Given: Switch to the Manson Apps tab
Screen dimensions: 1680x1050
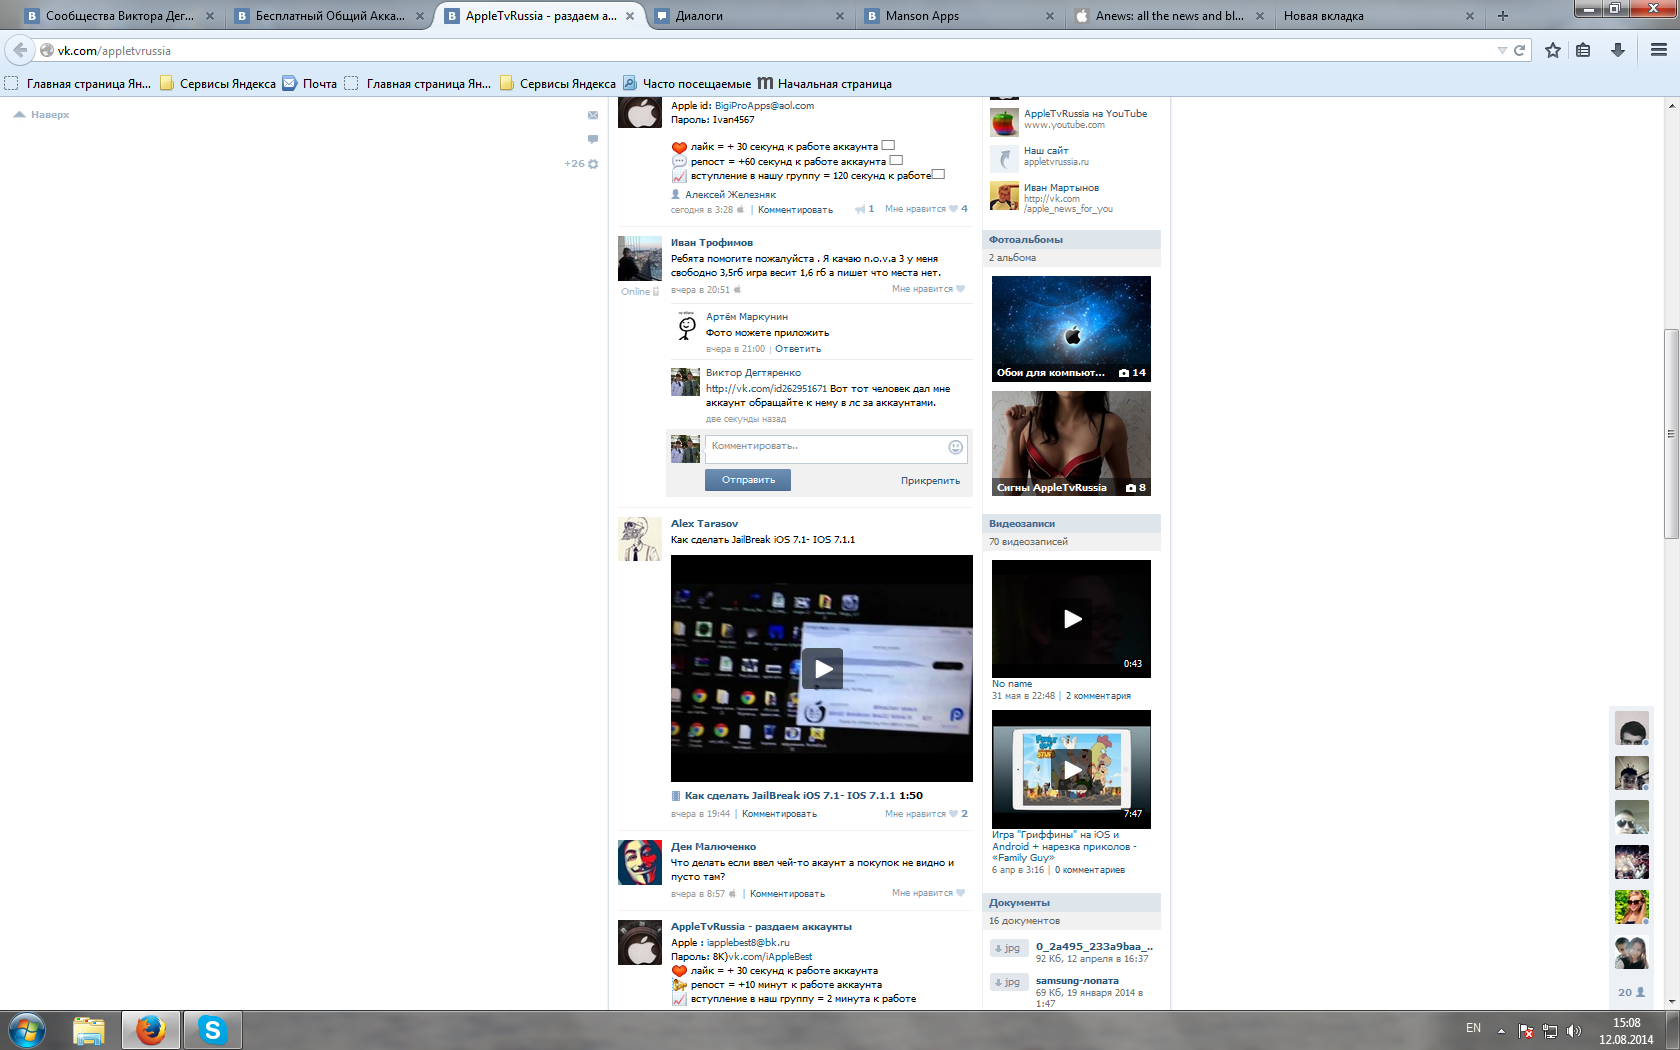Looking at the screenshot, I should (x=960, y=16).
